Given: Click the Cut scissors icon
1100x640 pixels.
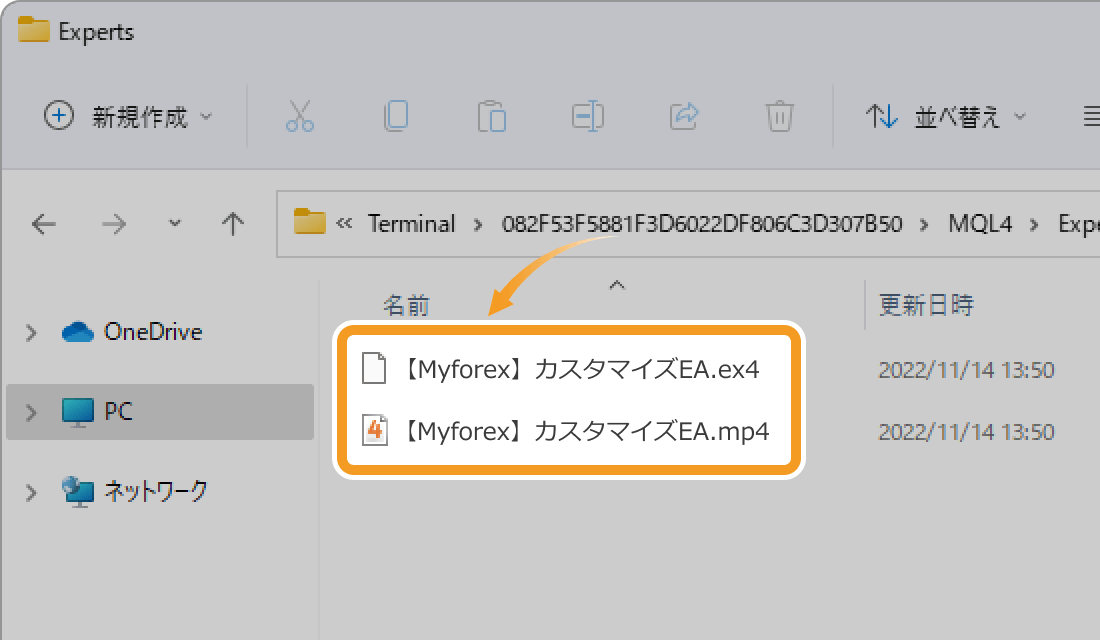Looking at the screenshot, I should point(300,116).
